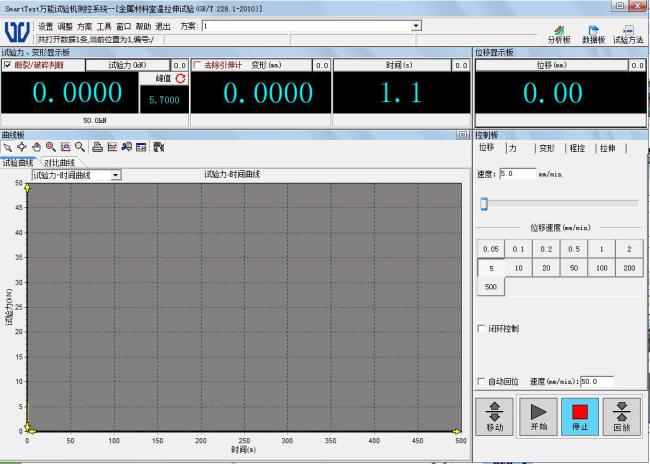Select the hand pan tool in curve toolbar
This screenshot has height=464, width=650.
pos(37,146)
